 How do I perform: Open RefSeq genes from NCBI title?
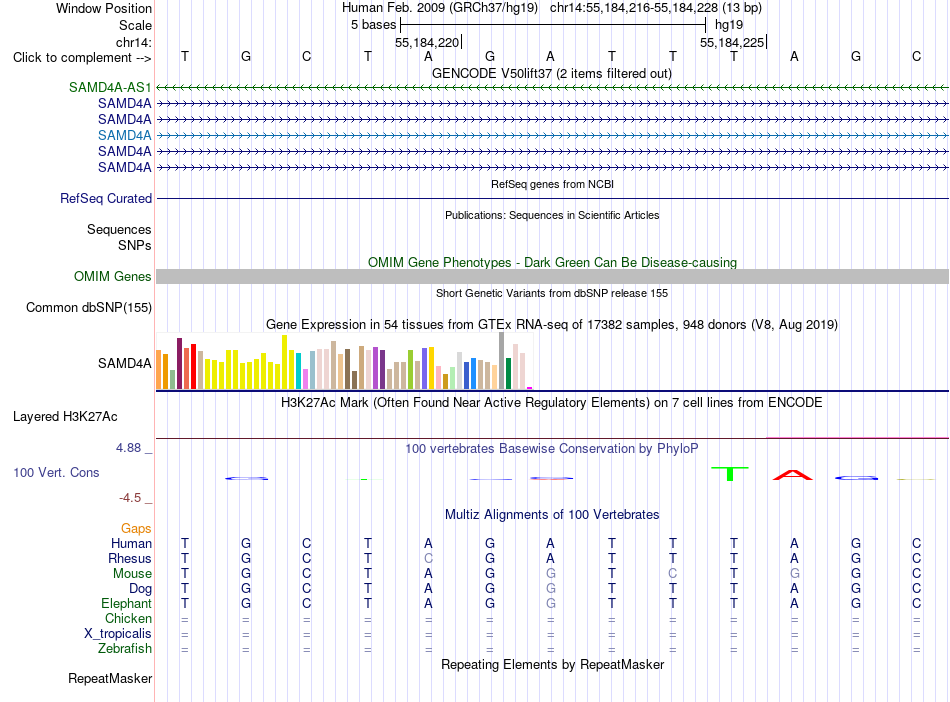tap(552, 184)
